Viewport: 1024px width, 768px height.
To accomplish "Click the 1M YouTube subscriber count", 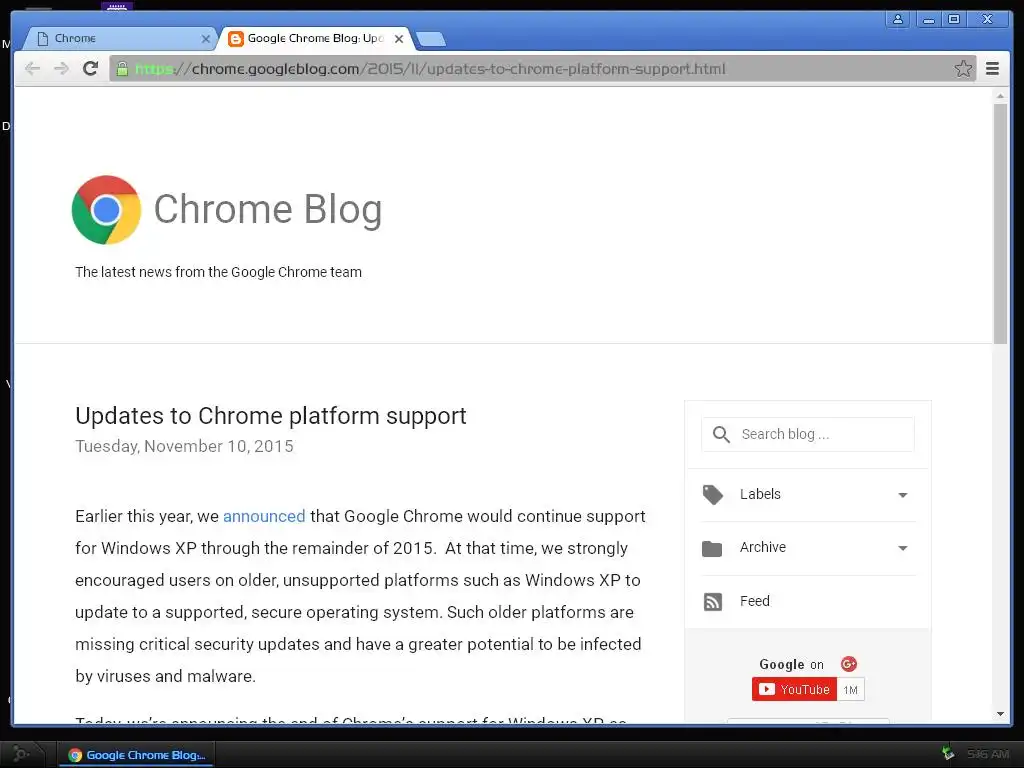I will pyautogui.click(x=850, y=690).
